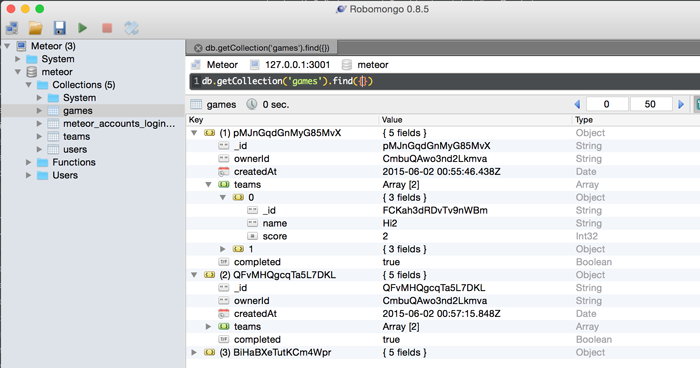This screenshot has height=368, width=700.
Task: Select the score row with Int32 value
Action: (x=443, y=236)
